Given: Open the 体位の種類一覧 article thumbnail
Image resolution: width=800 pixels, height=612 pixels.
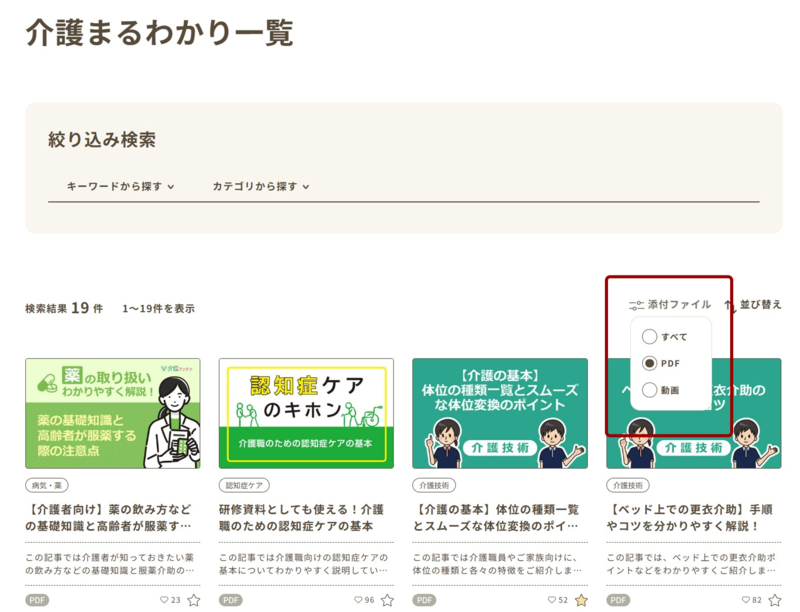Looking at the screenshot, I should click(500, 413).
